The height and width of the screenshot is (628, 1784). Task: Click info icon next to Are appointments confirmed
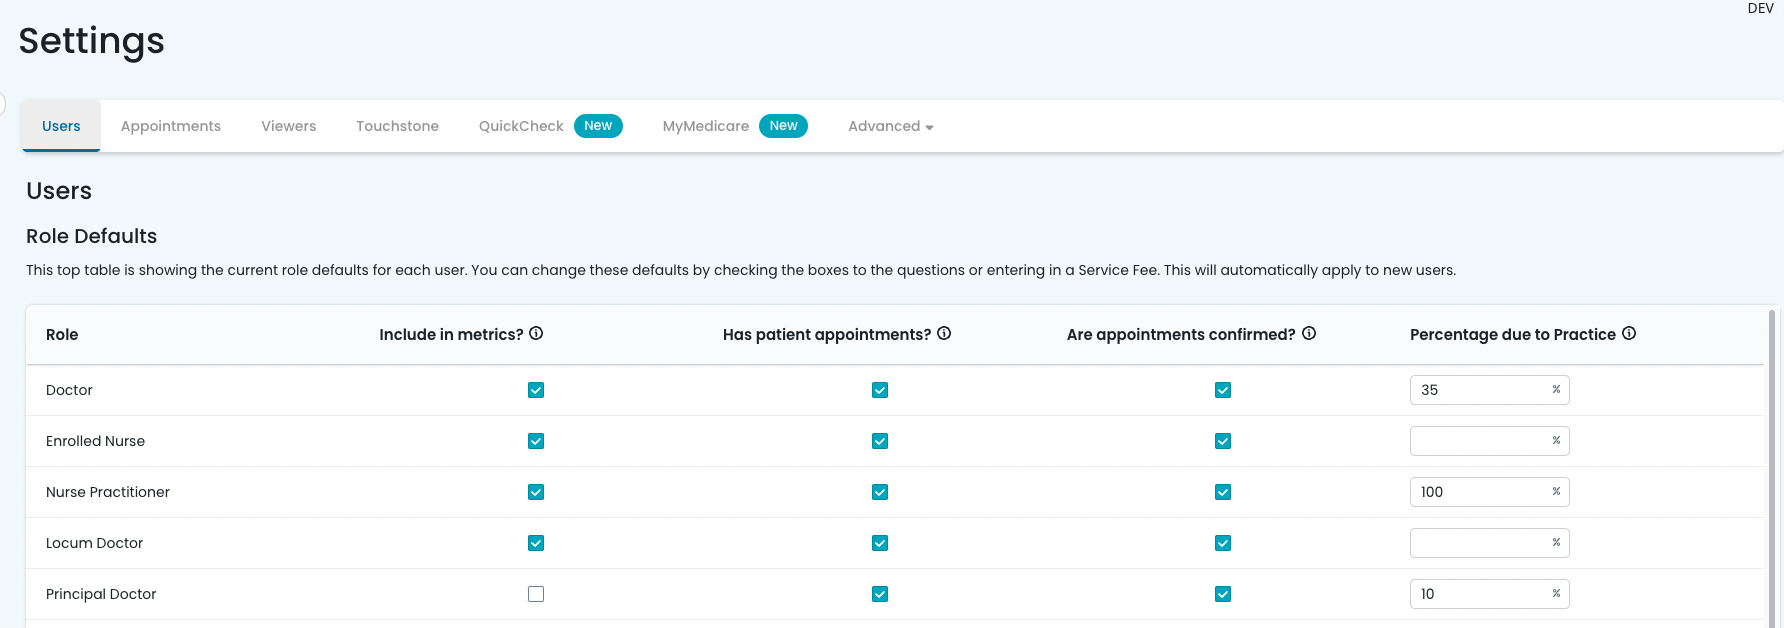coord(1309,334)
